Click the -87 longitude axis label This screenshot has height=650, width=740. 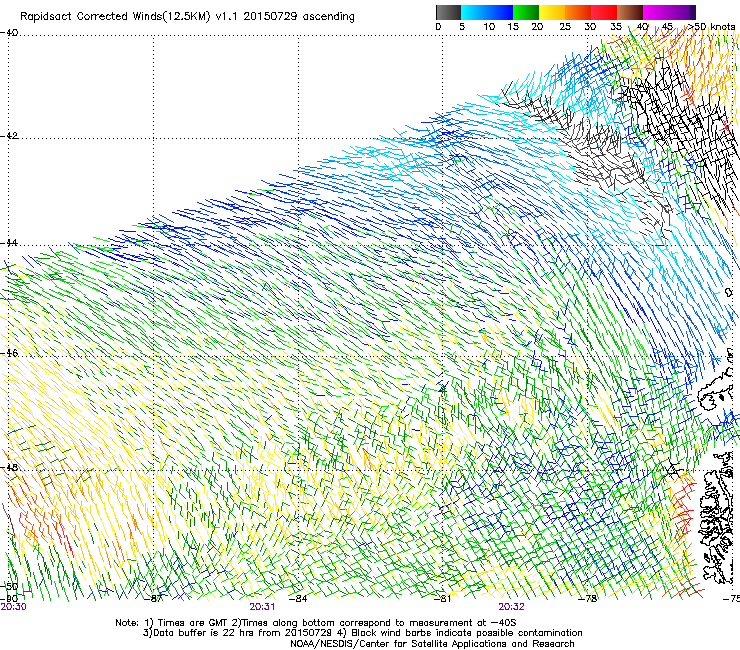pyautogui.click(x=154, y=599)
